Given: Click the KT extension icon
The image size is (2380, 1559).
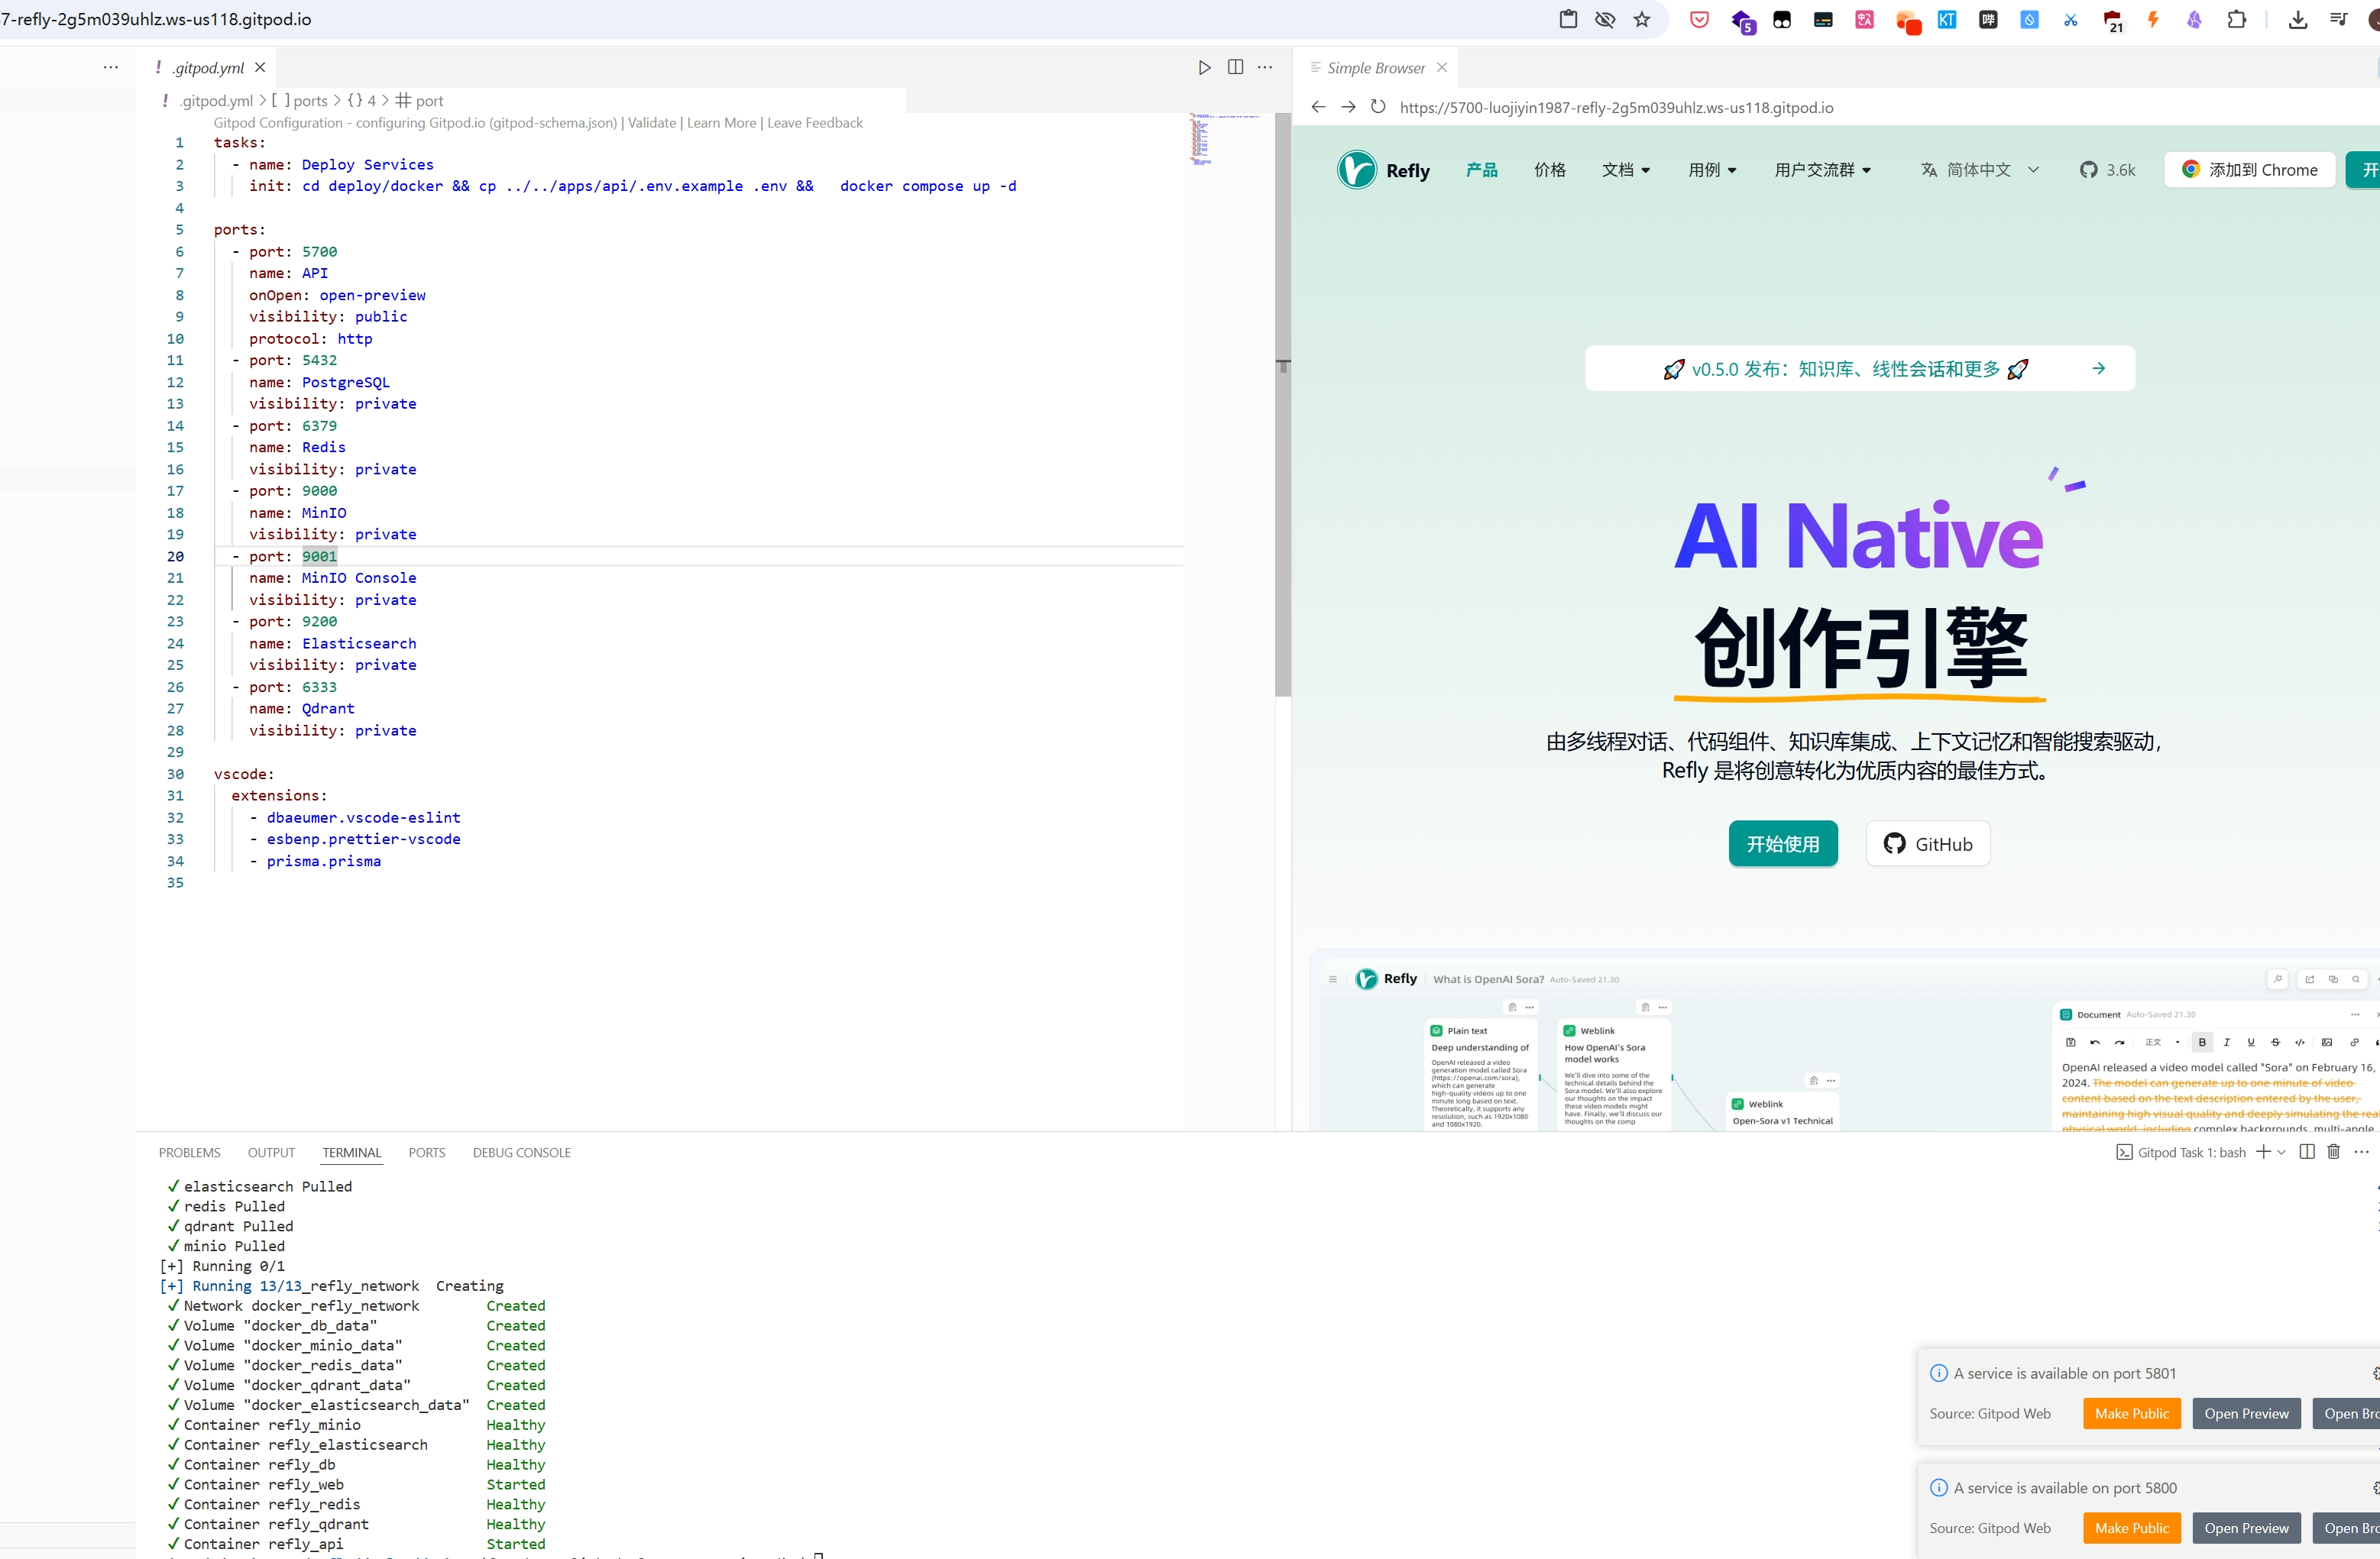Looking at the screenshot, I should tap(1946, 19).
